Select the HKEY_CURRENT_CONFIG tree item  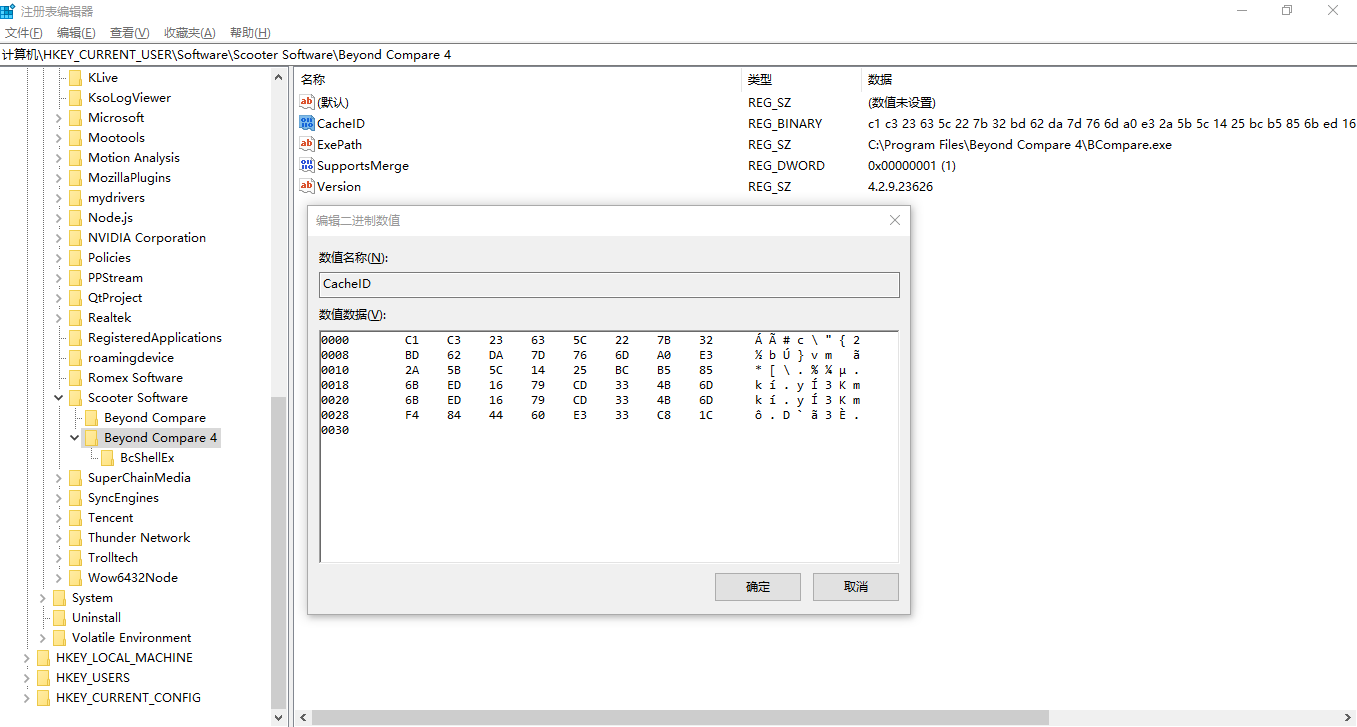pos(128,698)
